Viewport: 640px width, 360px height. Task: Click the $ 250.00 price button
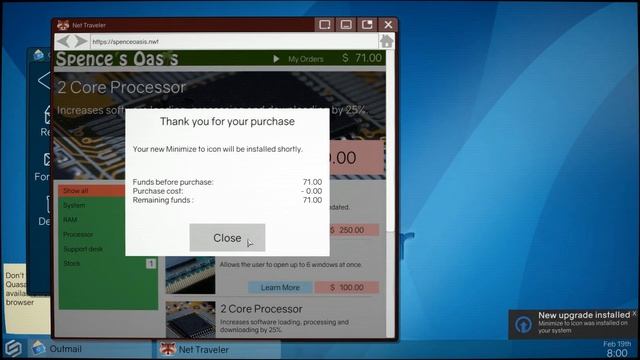(x=353, y=230)
